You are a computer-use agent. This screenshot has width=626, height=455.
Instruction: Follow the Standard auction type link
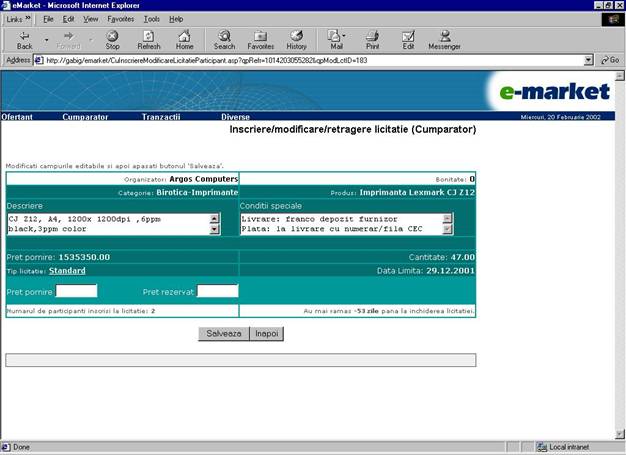coord(68,271)
